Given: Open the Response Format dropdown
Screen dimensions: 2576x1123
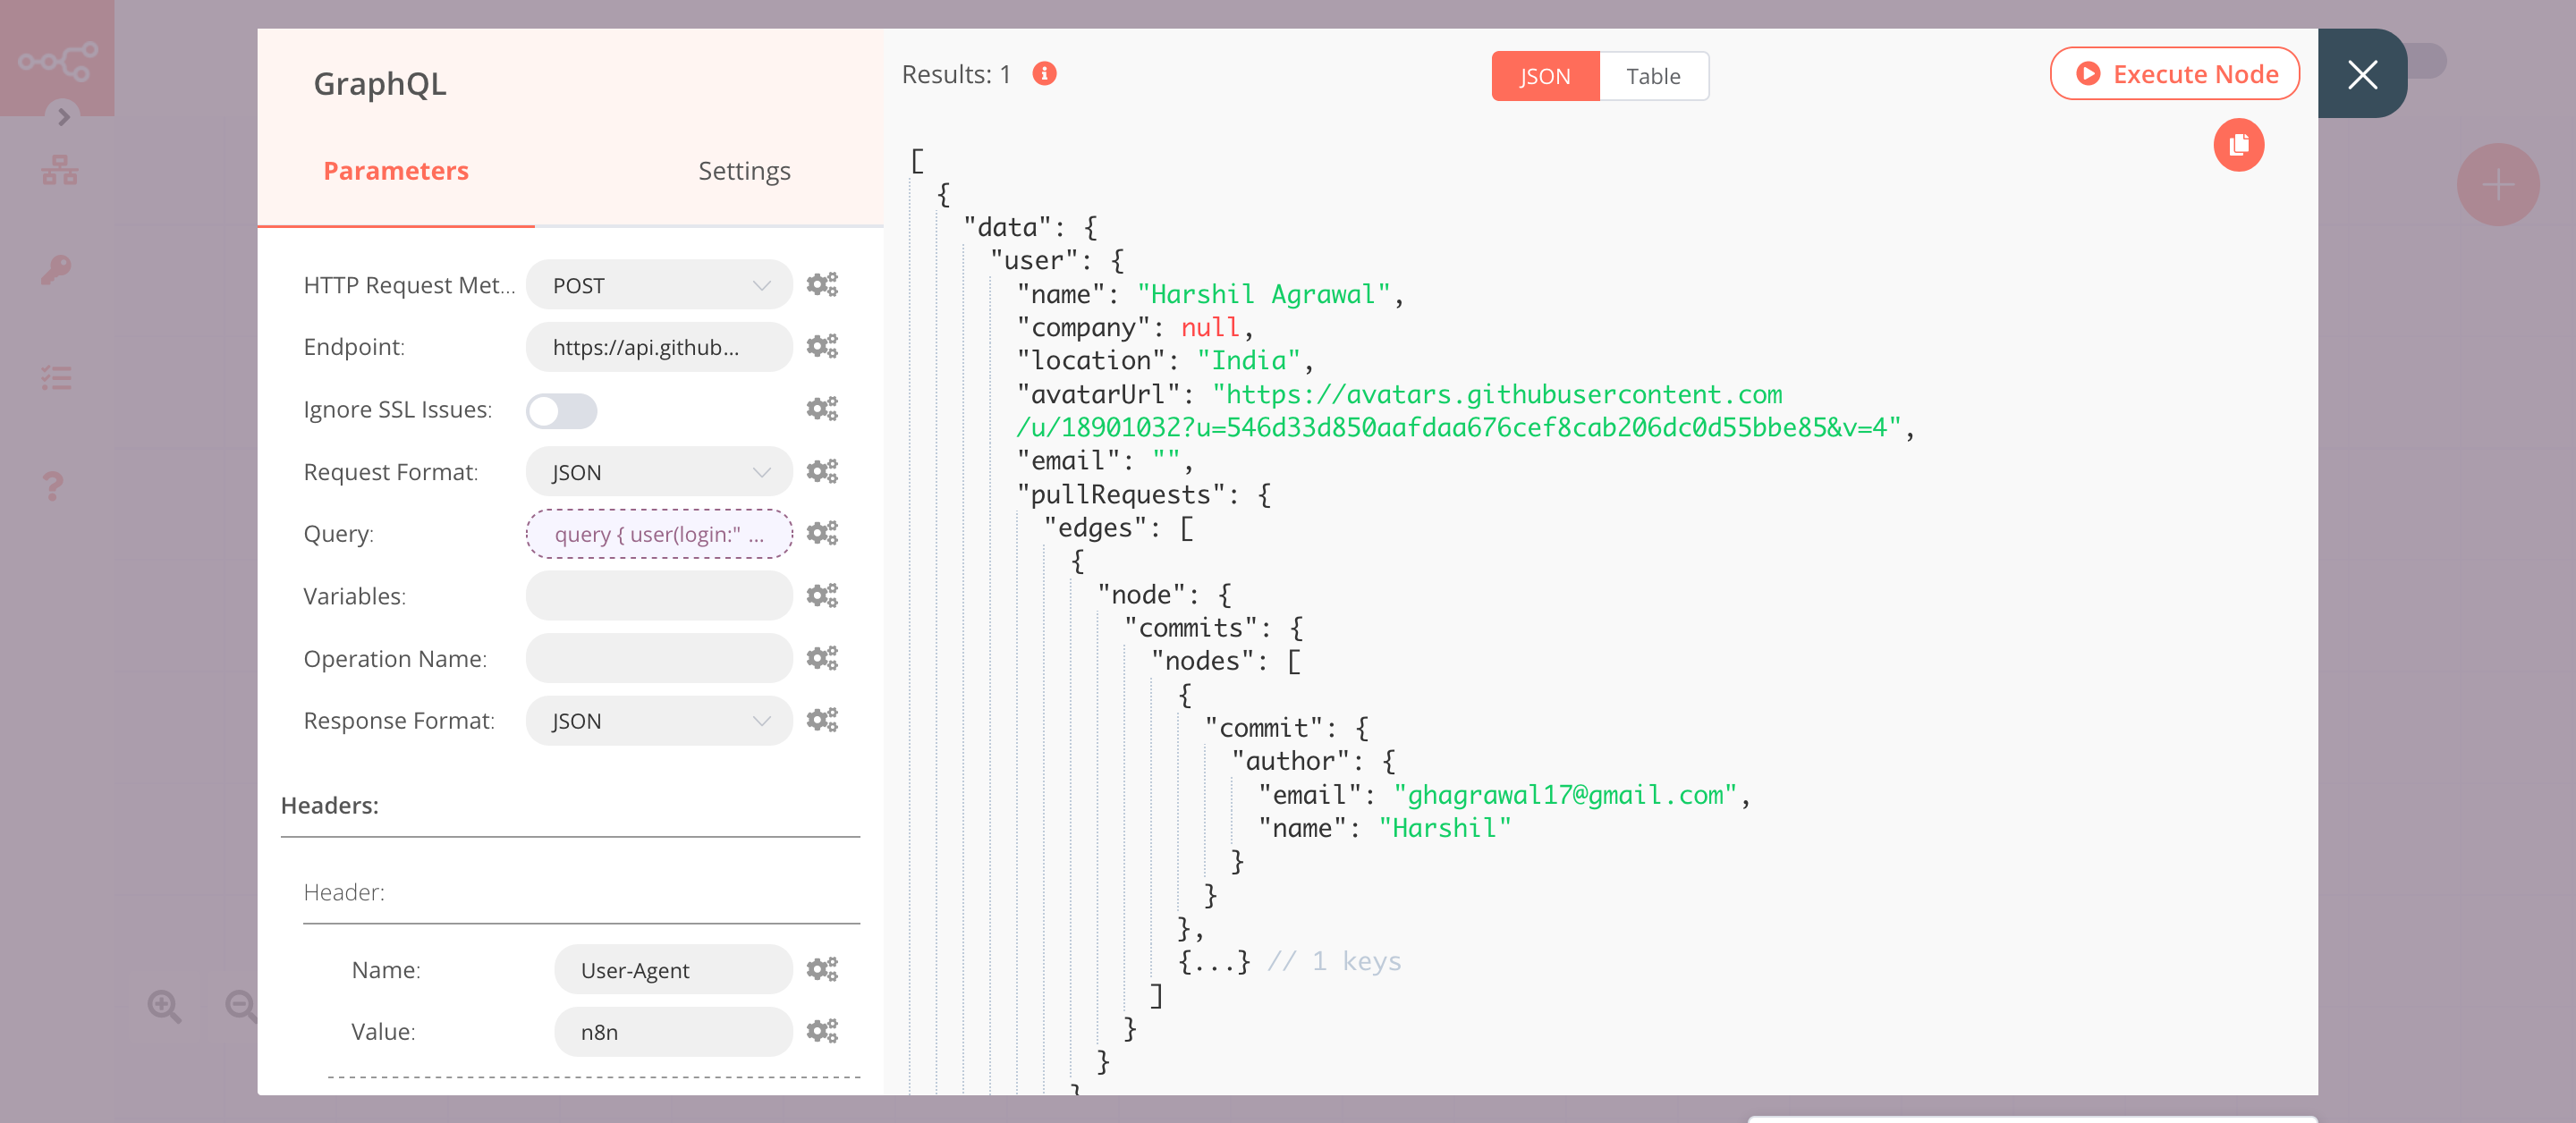Looking at the screenshot, I should [x=658, y=720].
